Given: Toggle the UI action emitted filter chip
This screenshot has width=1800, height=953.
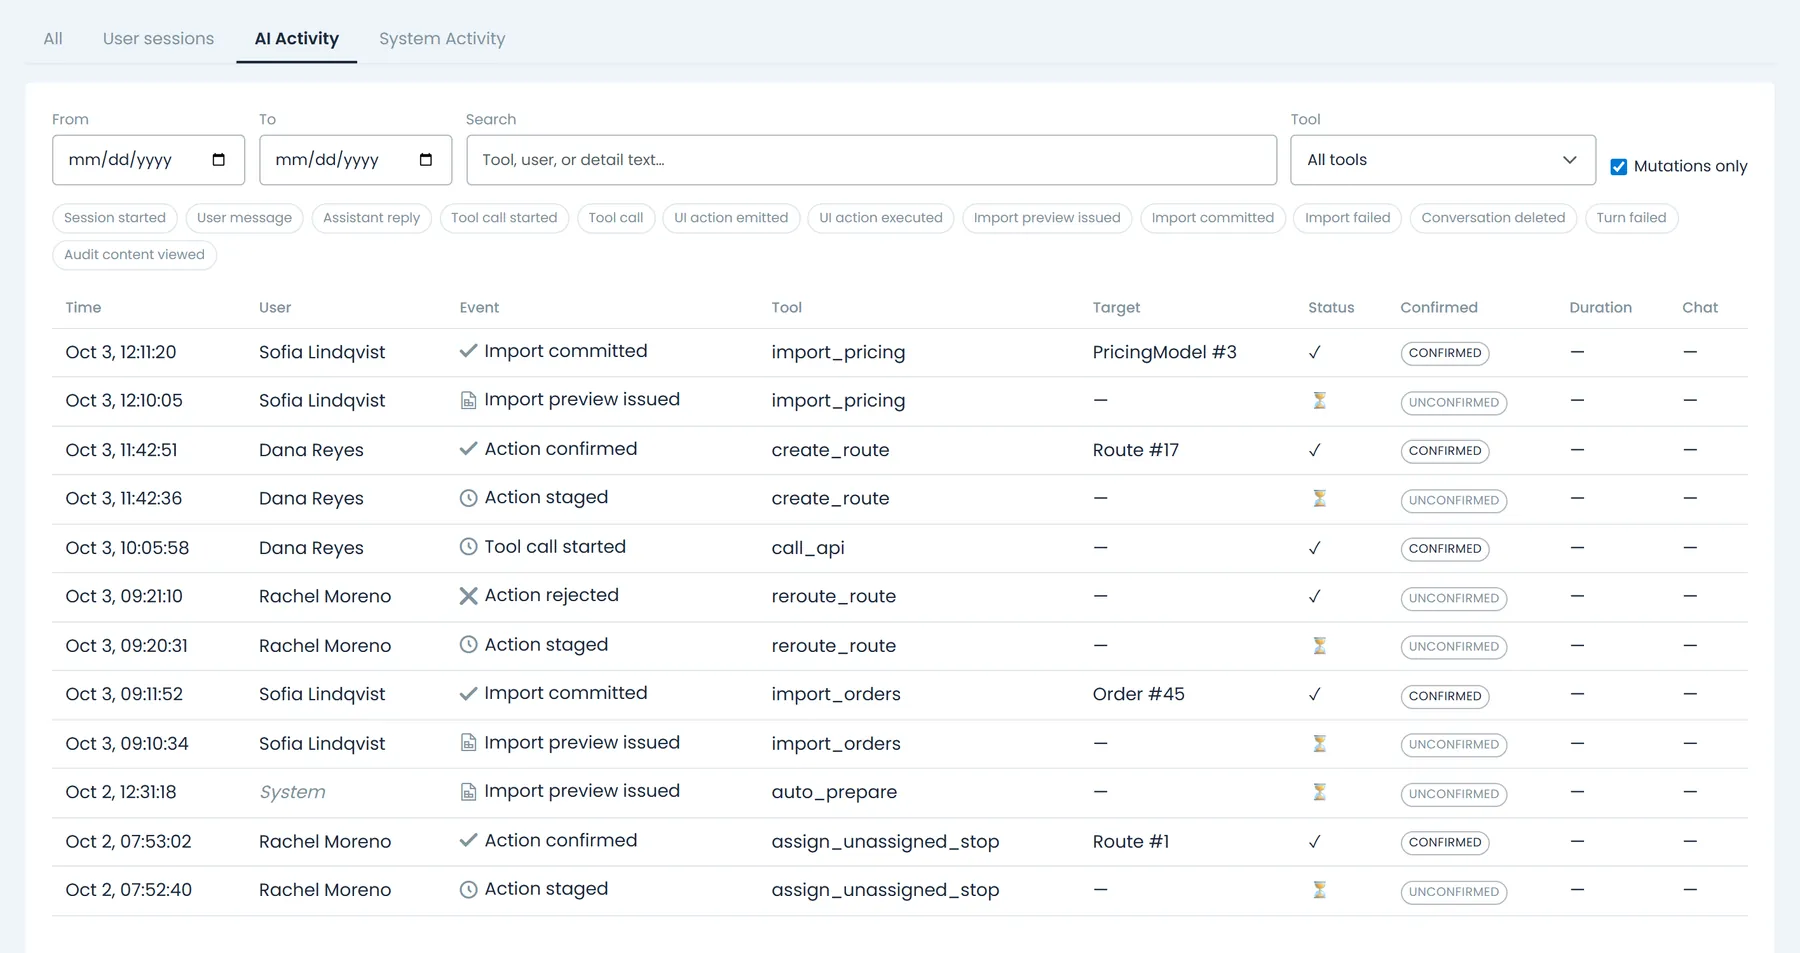Looking at the screenshot, I should (x=731, y=218).
